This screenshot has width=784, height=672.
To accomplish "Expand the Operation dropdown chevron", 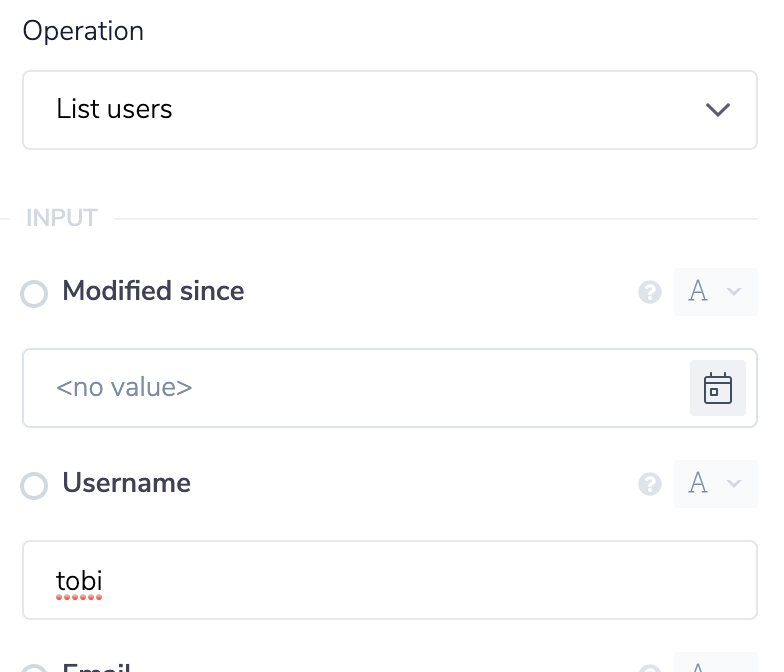I will [718, 109].
